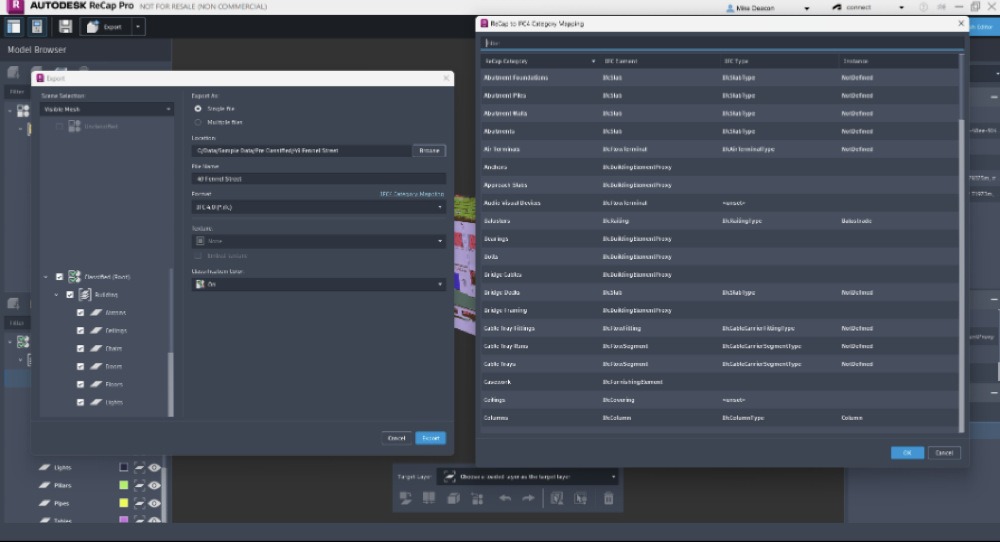
Task: Click OK in the Category Mapping dialog
Action: click(907, 453)
